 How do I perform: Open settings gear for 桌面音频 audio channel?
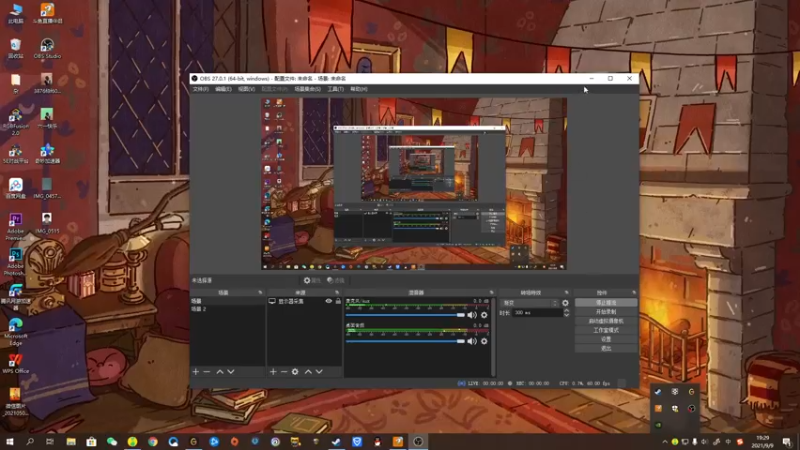point(484,341)
